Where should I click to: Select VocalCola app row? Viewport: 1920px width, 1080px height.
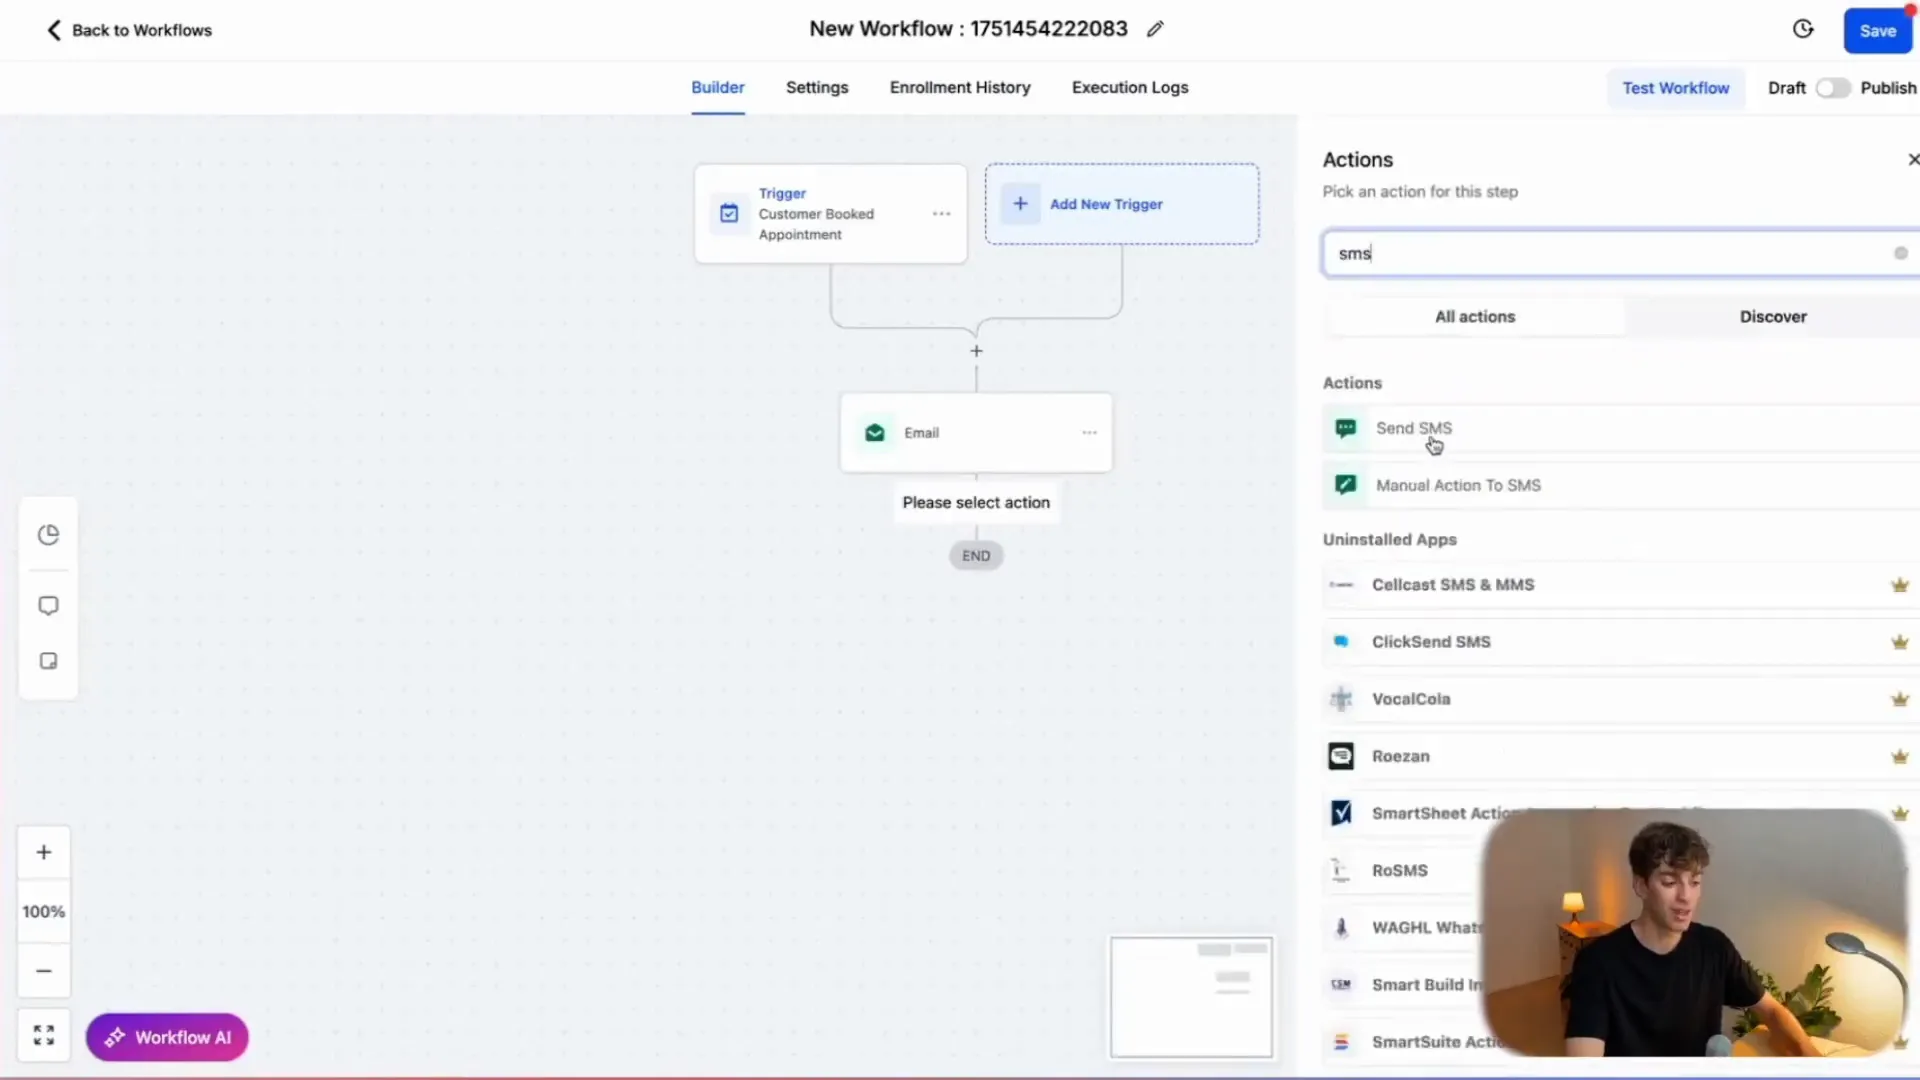point(1620,699)
